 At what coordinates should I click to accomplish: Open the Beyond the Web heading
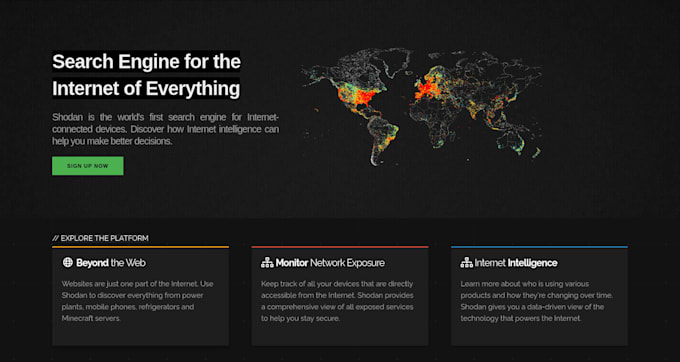(111, 263)
